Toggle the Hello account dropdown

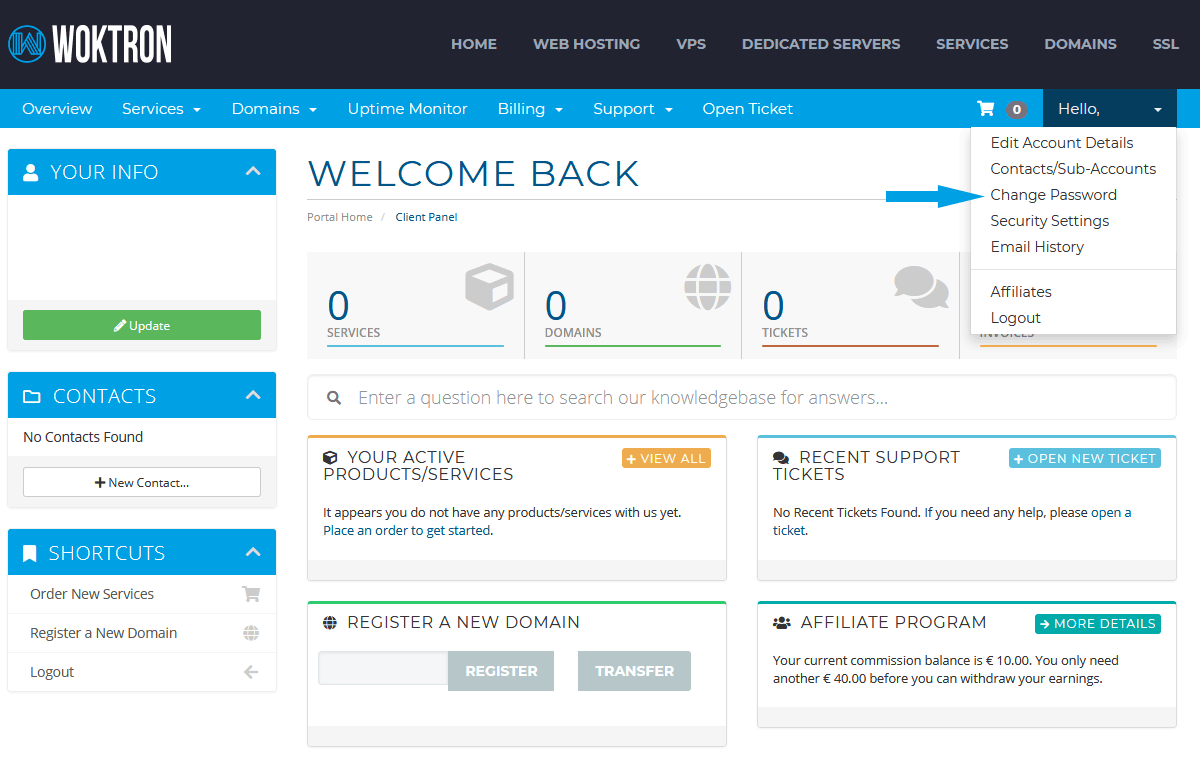[x=1110, y=109]
